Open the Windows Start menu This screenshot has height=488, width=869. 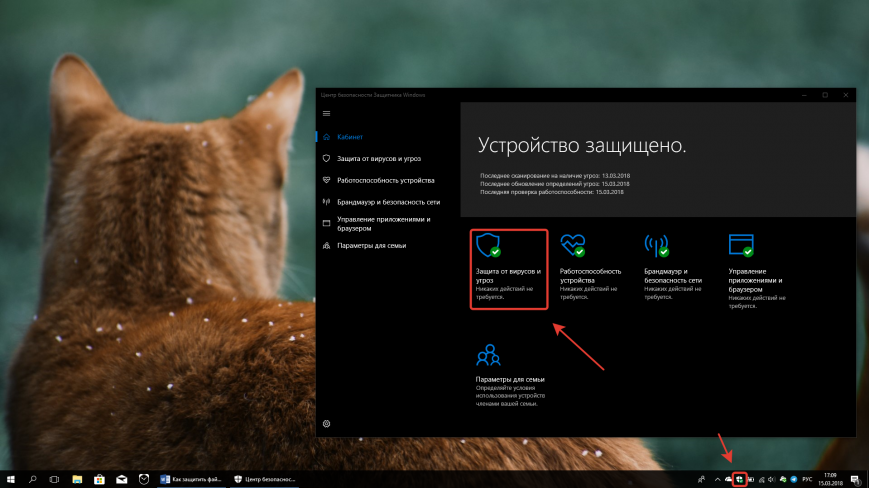coord(11,479)
